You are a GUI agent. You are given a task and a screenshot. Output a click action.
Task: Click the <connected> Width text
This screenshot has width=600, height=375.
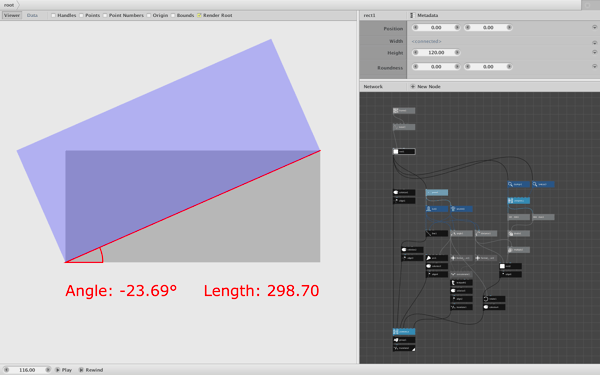tap(426, 41)
